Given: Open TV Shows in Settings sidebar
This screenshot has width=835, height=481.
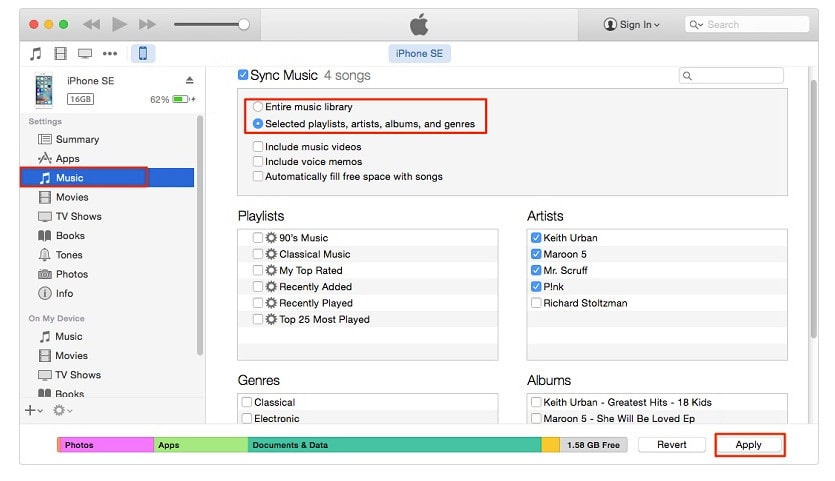Looking at the screenshot, I should tap(78, 216).
